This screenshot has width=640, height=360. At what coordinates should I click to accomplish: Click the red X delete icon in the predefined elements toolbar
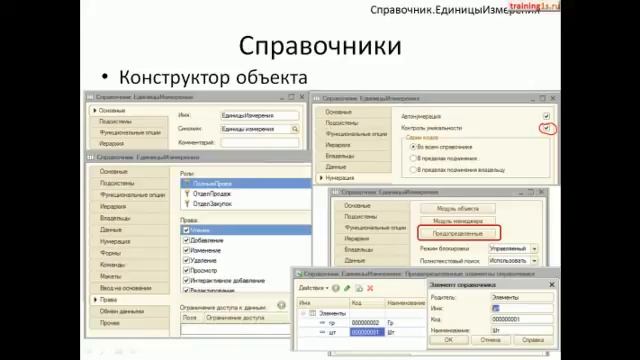click(370, 288)
